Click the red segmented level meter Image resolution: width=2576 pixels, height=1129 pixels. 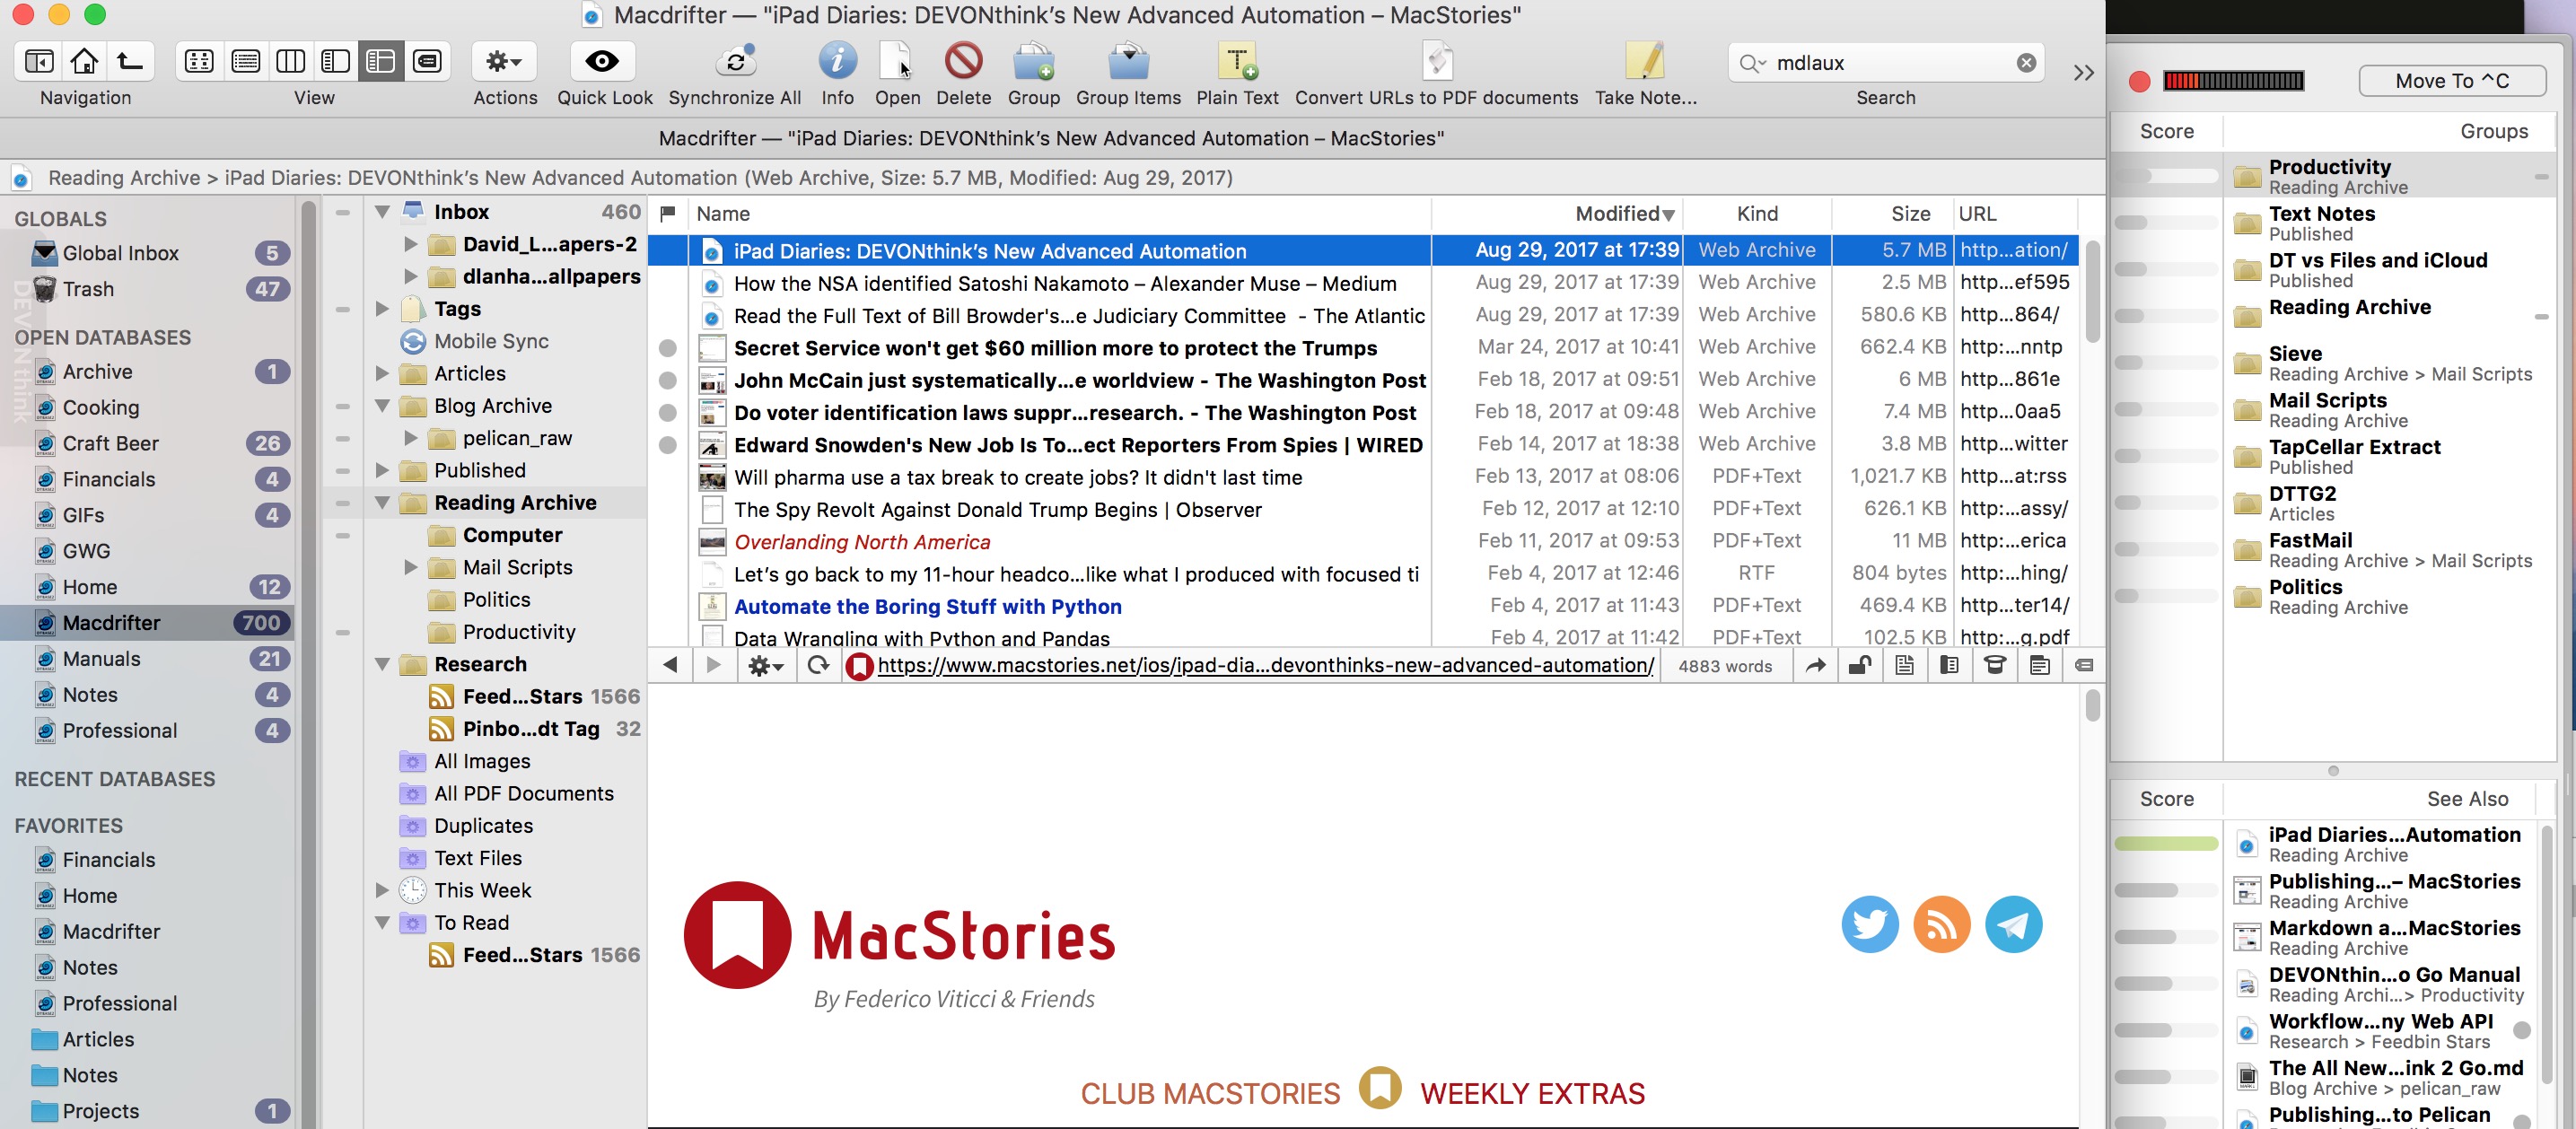click(2233, 81)
